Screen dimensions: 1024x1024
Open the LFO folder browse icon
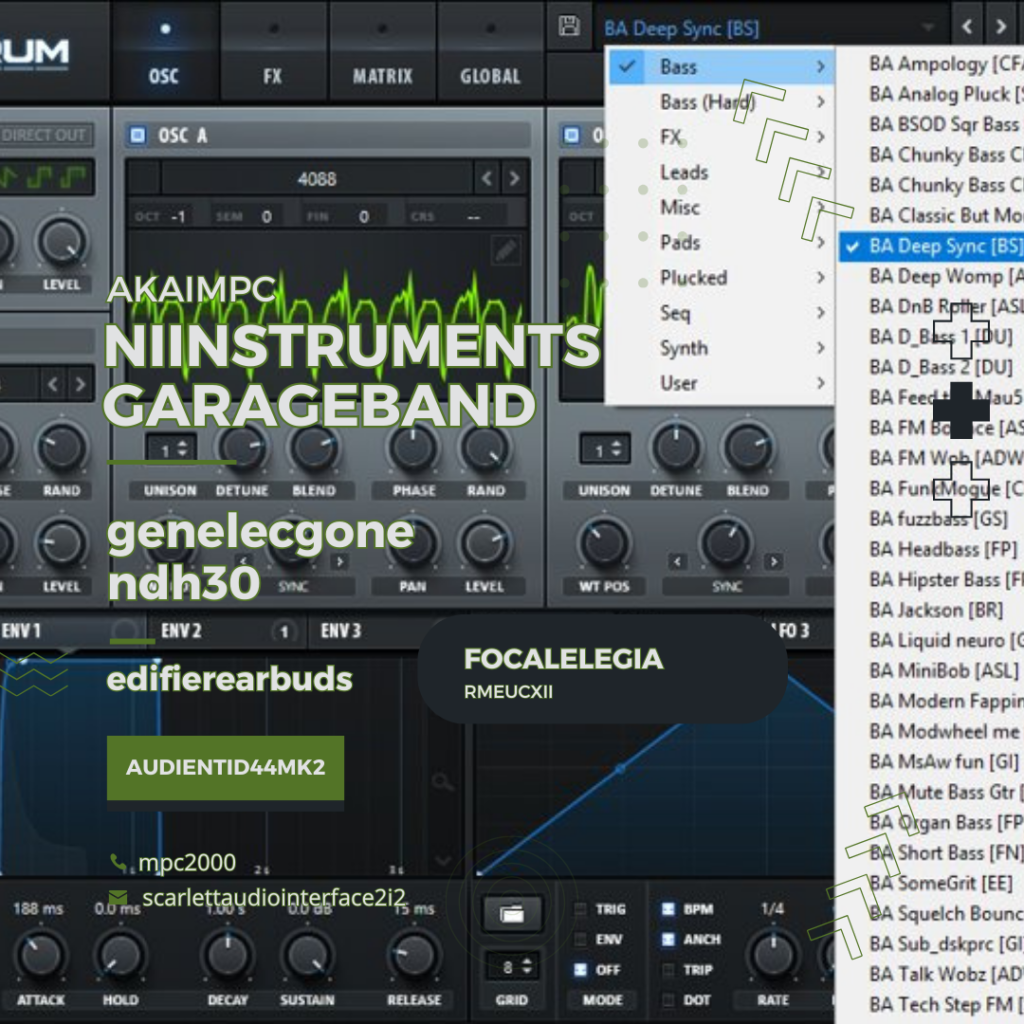coord(512,914)
